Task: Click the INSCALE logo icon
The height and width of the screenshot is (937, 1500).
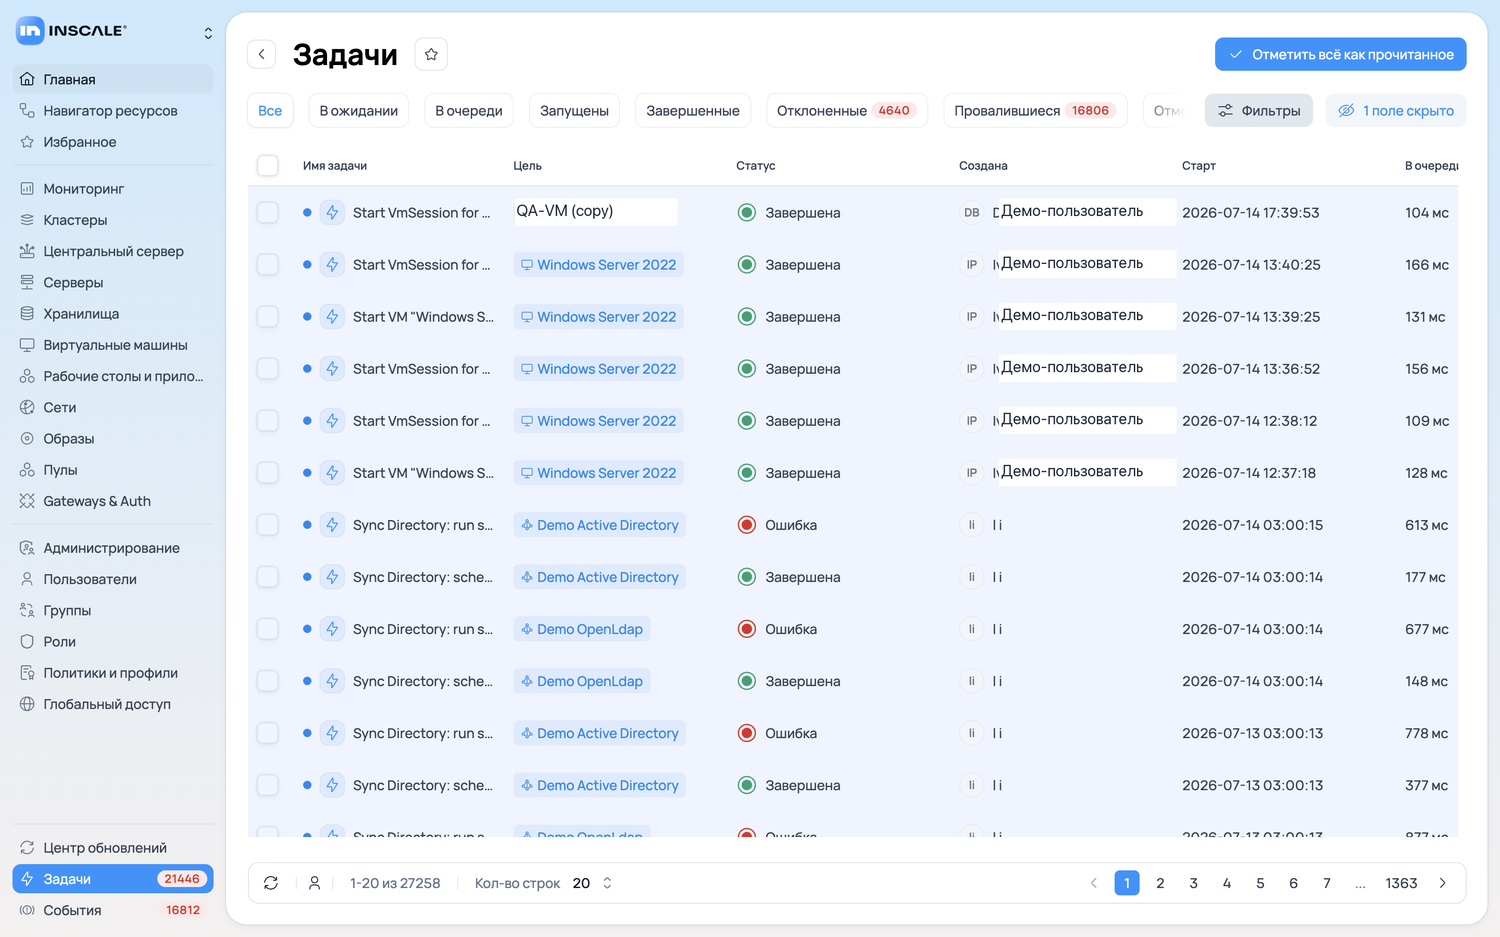Action: coord(30,31)
